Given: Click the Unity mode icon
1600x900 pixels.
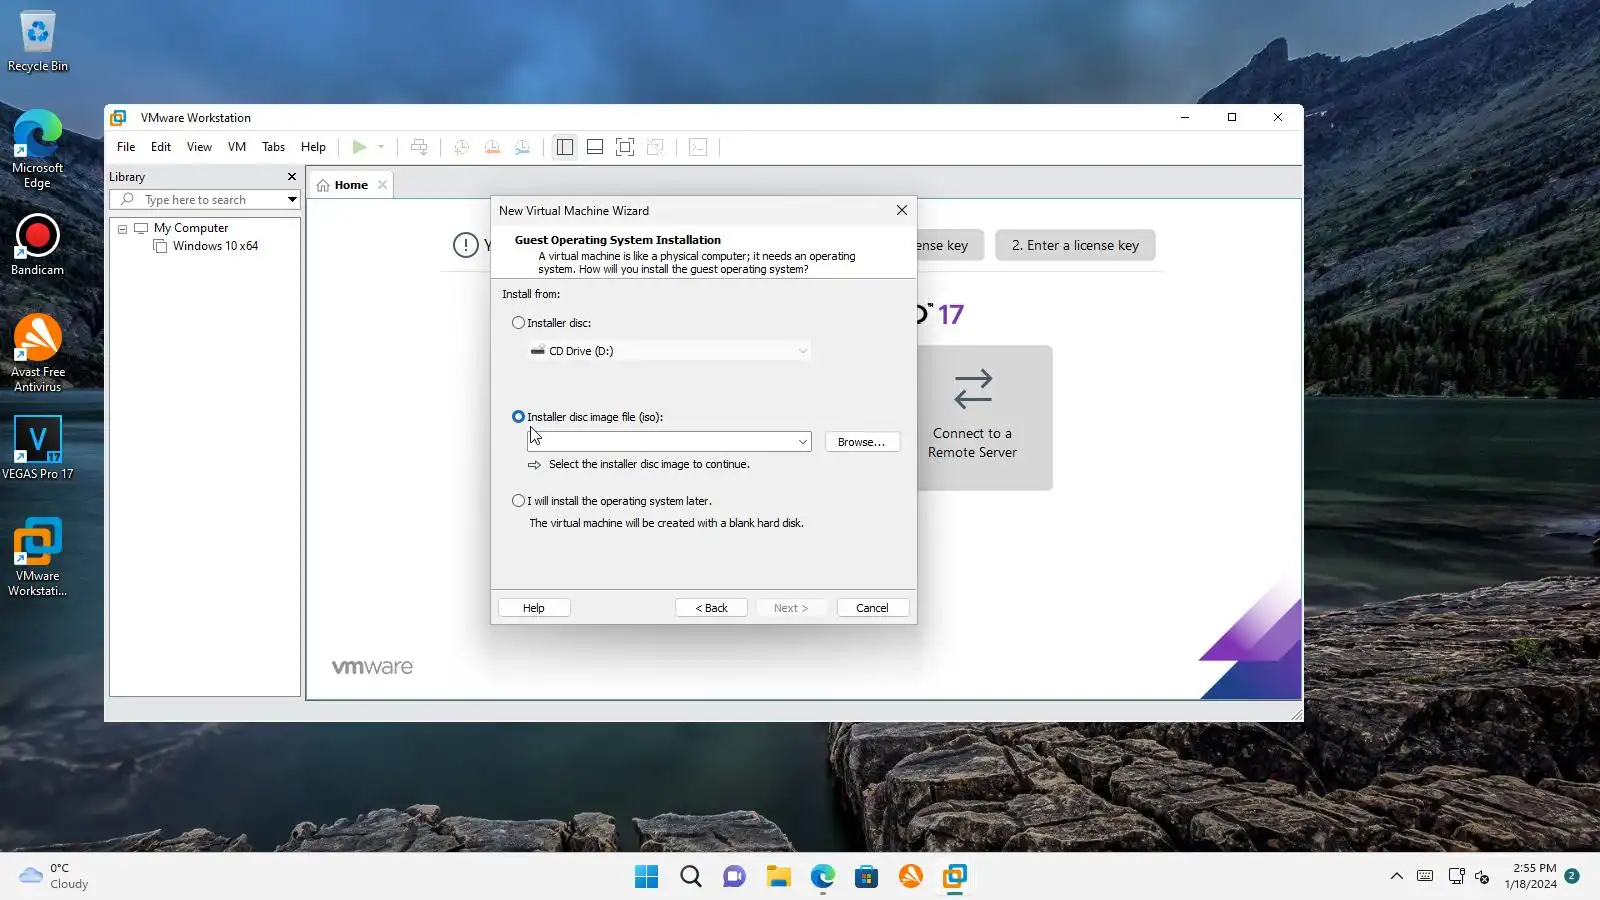Looking at the screenshot, I should point(655,147).
